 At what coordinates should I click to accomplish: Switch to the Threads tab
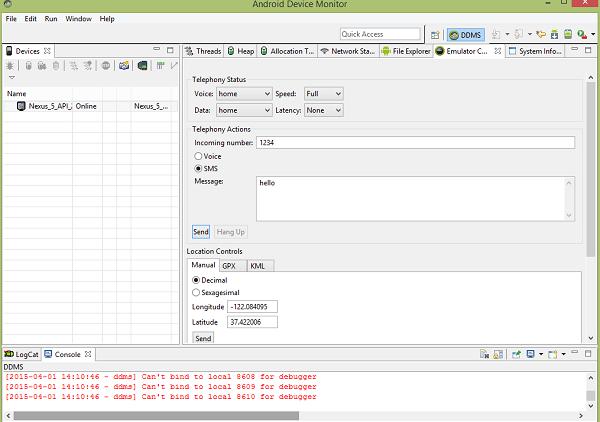[203, 51]
